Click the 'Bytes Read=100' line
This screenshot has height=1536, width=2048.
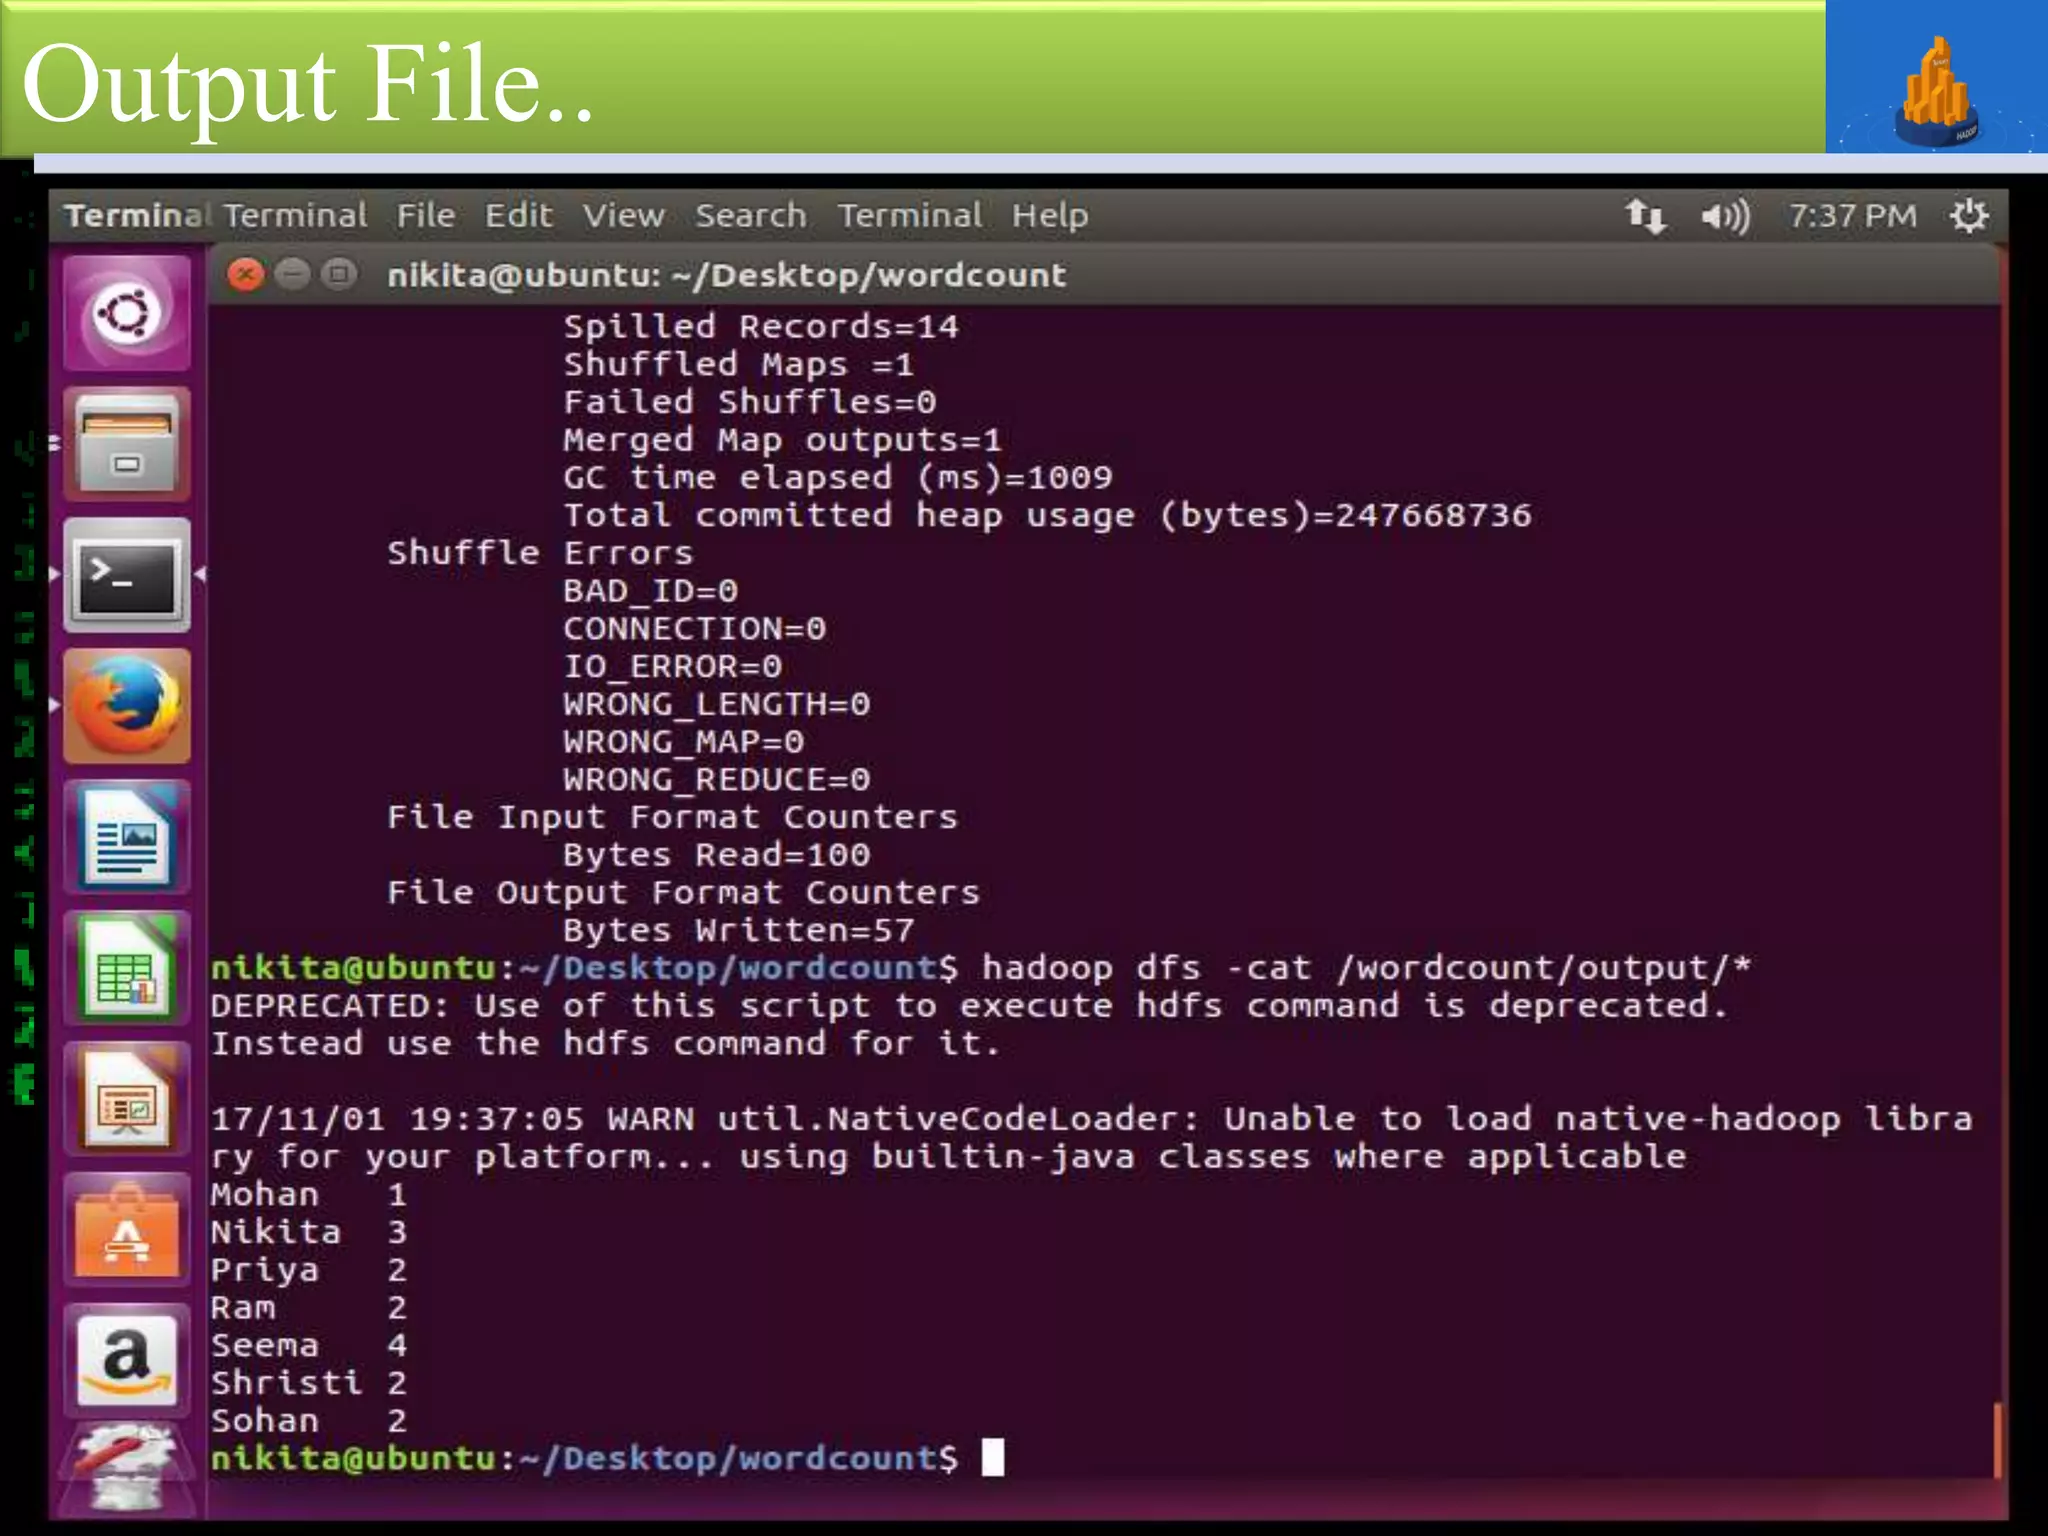[716, 856]
